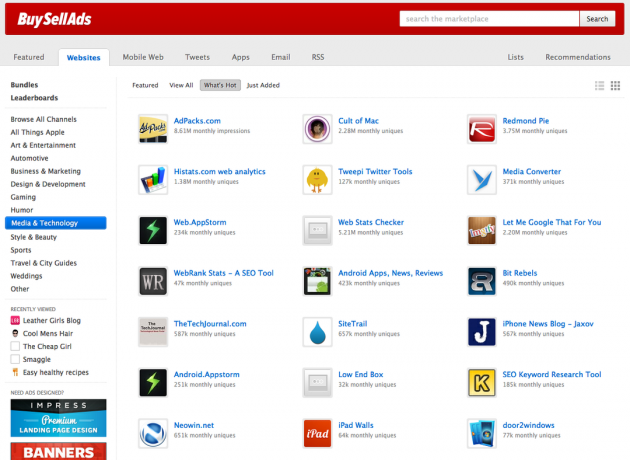Image resolution: width=630 pixels, height=460 pixels.
Task: Switch to the Mobile Web tab
Action: (x=143, y=57)
